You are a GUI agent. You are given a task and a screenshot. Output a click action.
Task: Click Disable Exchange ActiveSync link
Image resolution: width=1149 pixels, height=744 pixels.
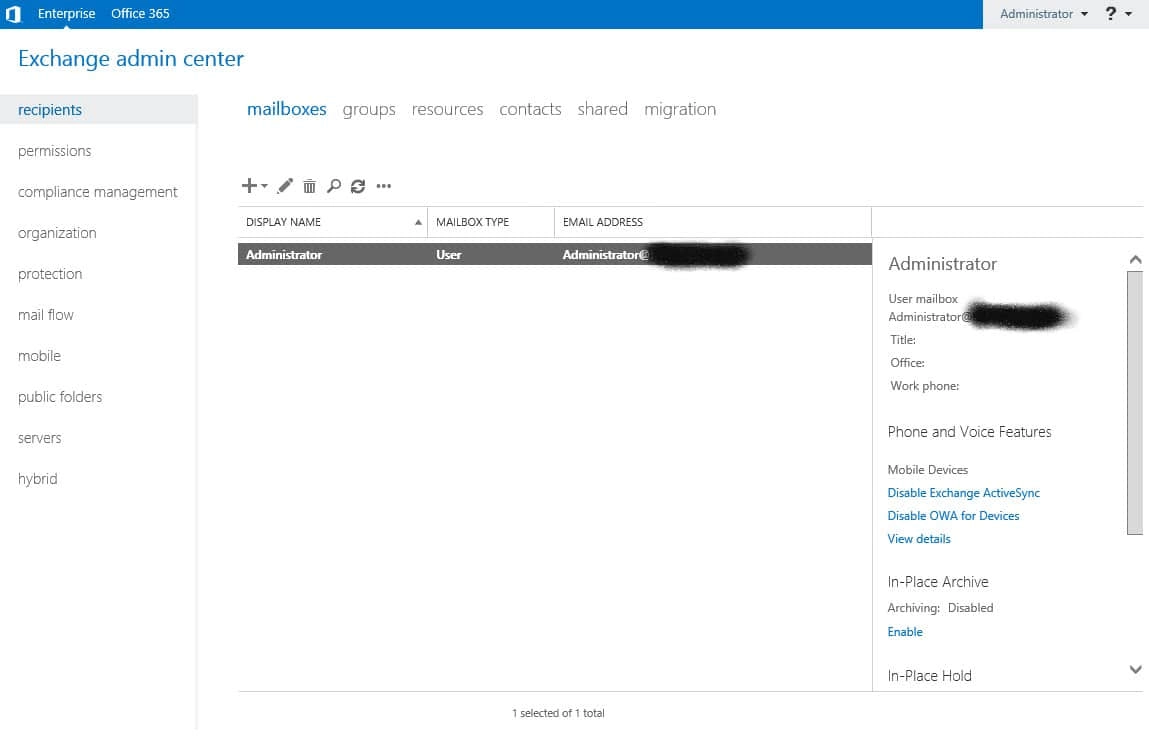(x=964, y=493)
